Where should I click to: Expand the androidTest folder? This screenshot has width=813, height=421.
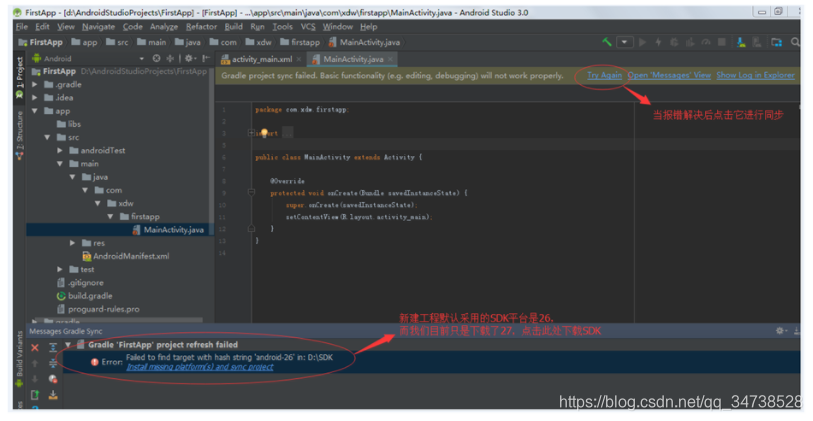60,150
